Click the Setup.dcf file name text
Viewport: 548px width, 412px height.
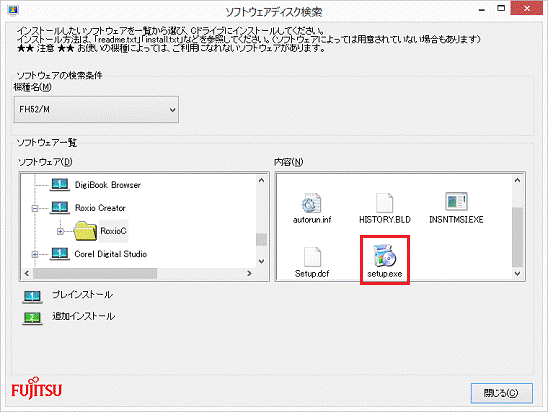[312, 274]
